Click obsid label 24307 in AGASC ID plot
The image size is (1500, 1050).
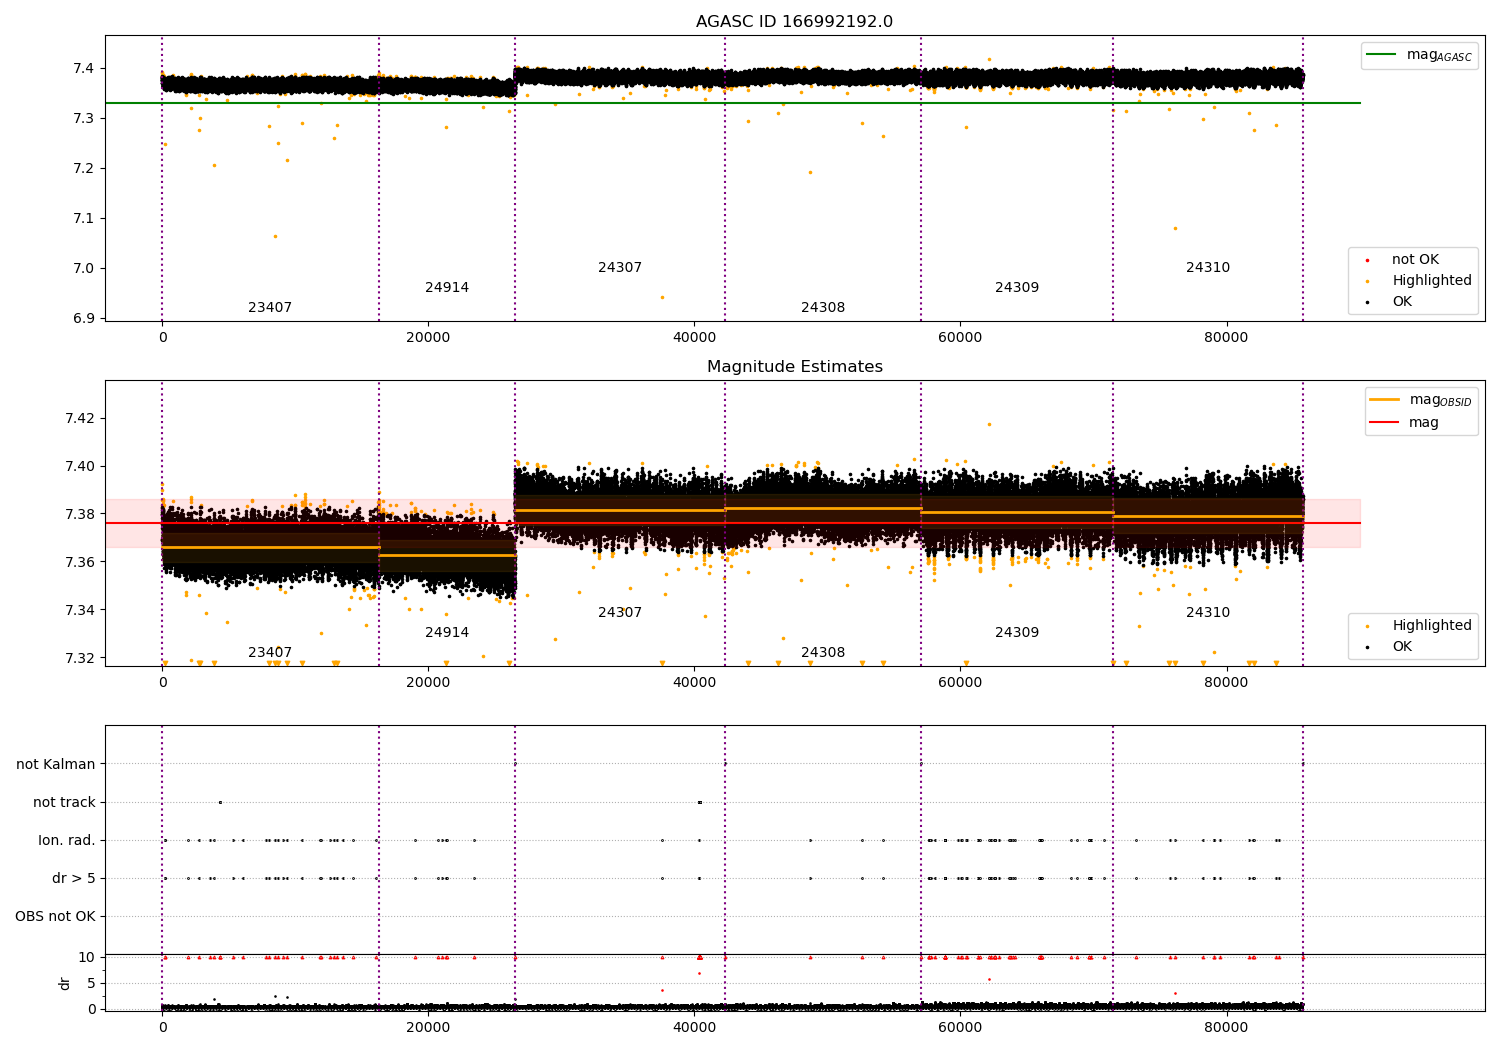[620, 268]
